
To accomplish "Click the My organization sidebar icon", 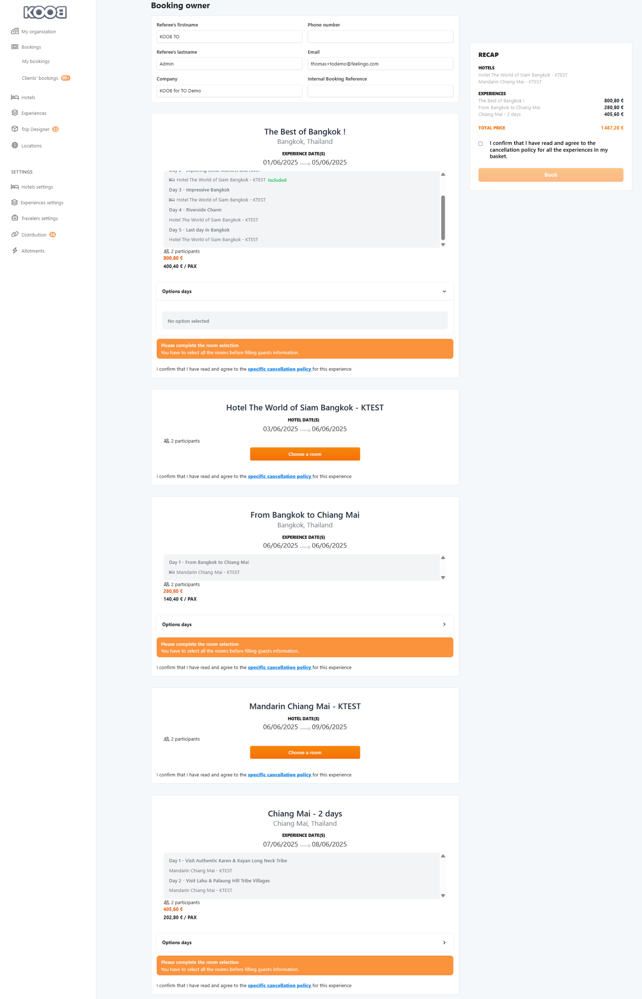I will coord(15,32).
